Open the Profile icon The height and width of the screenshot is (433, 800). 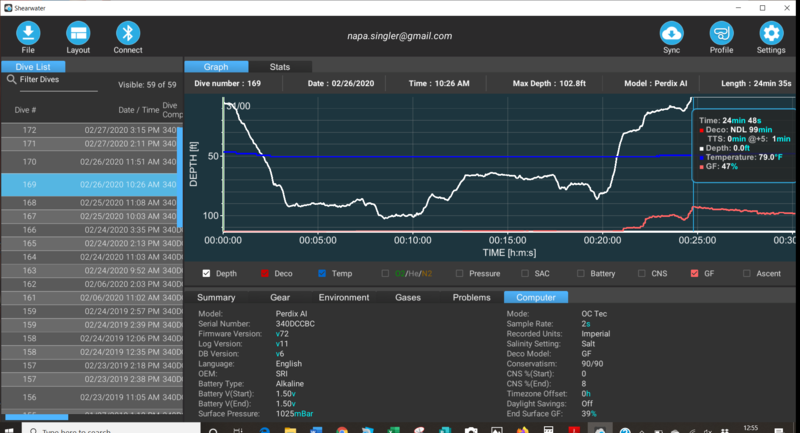[x=721, y=34]
